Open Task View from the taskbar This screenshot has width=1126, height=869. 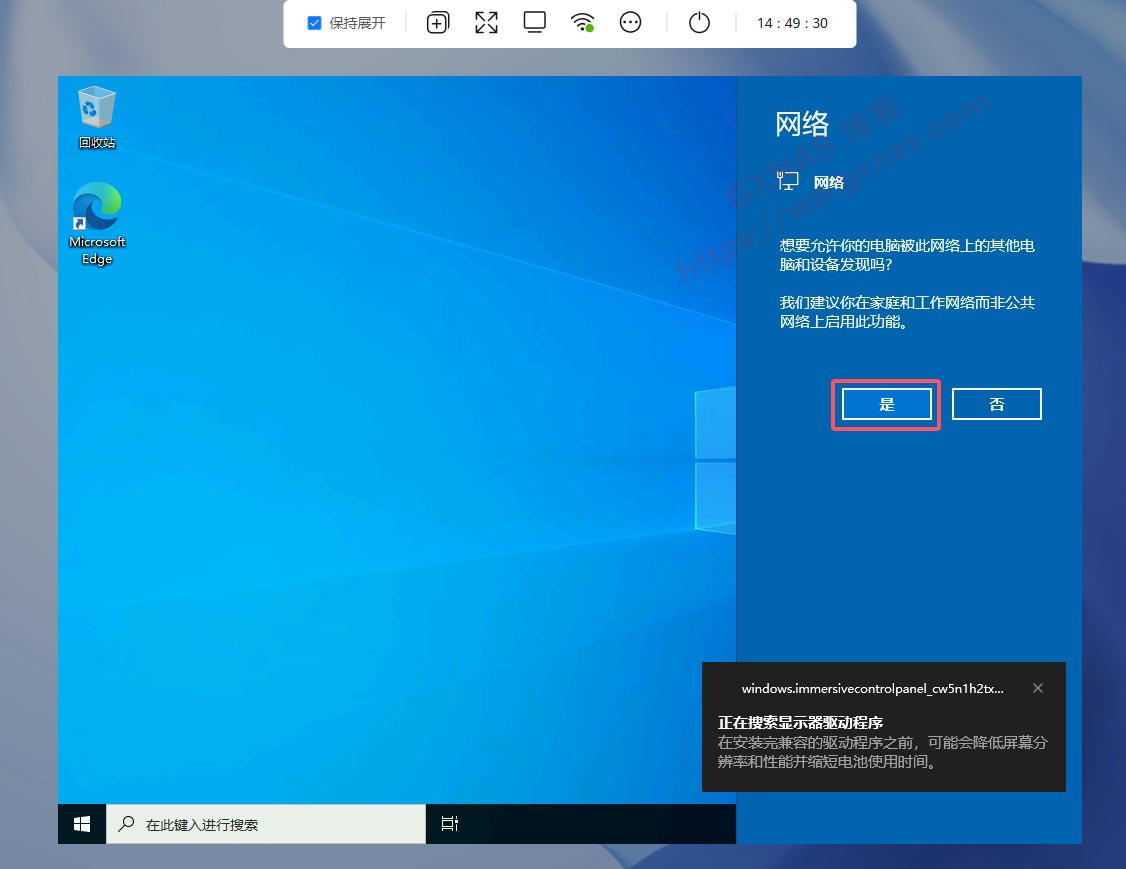(x=450, y=824)
